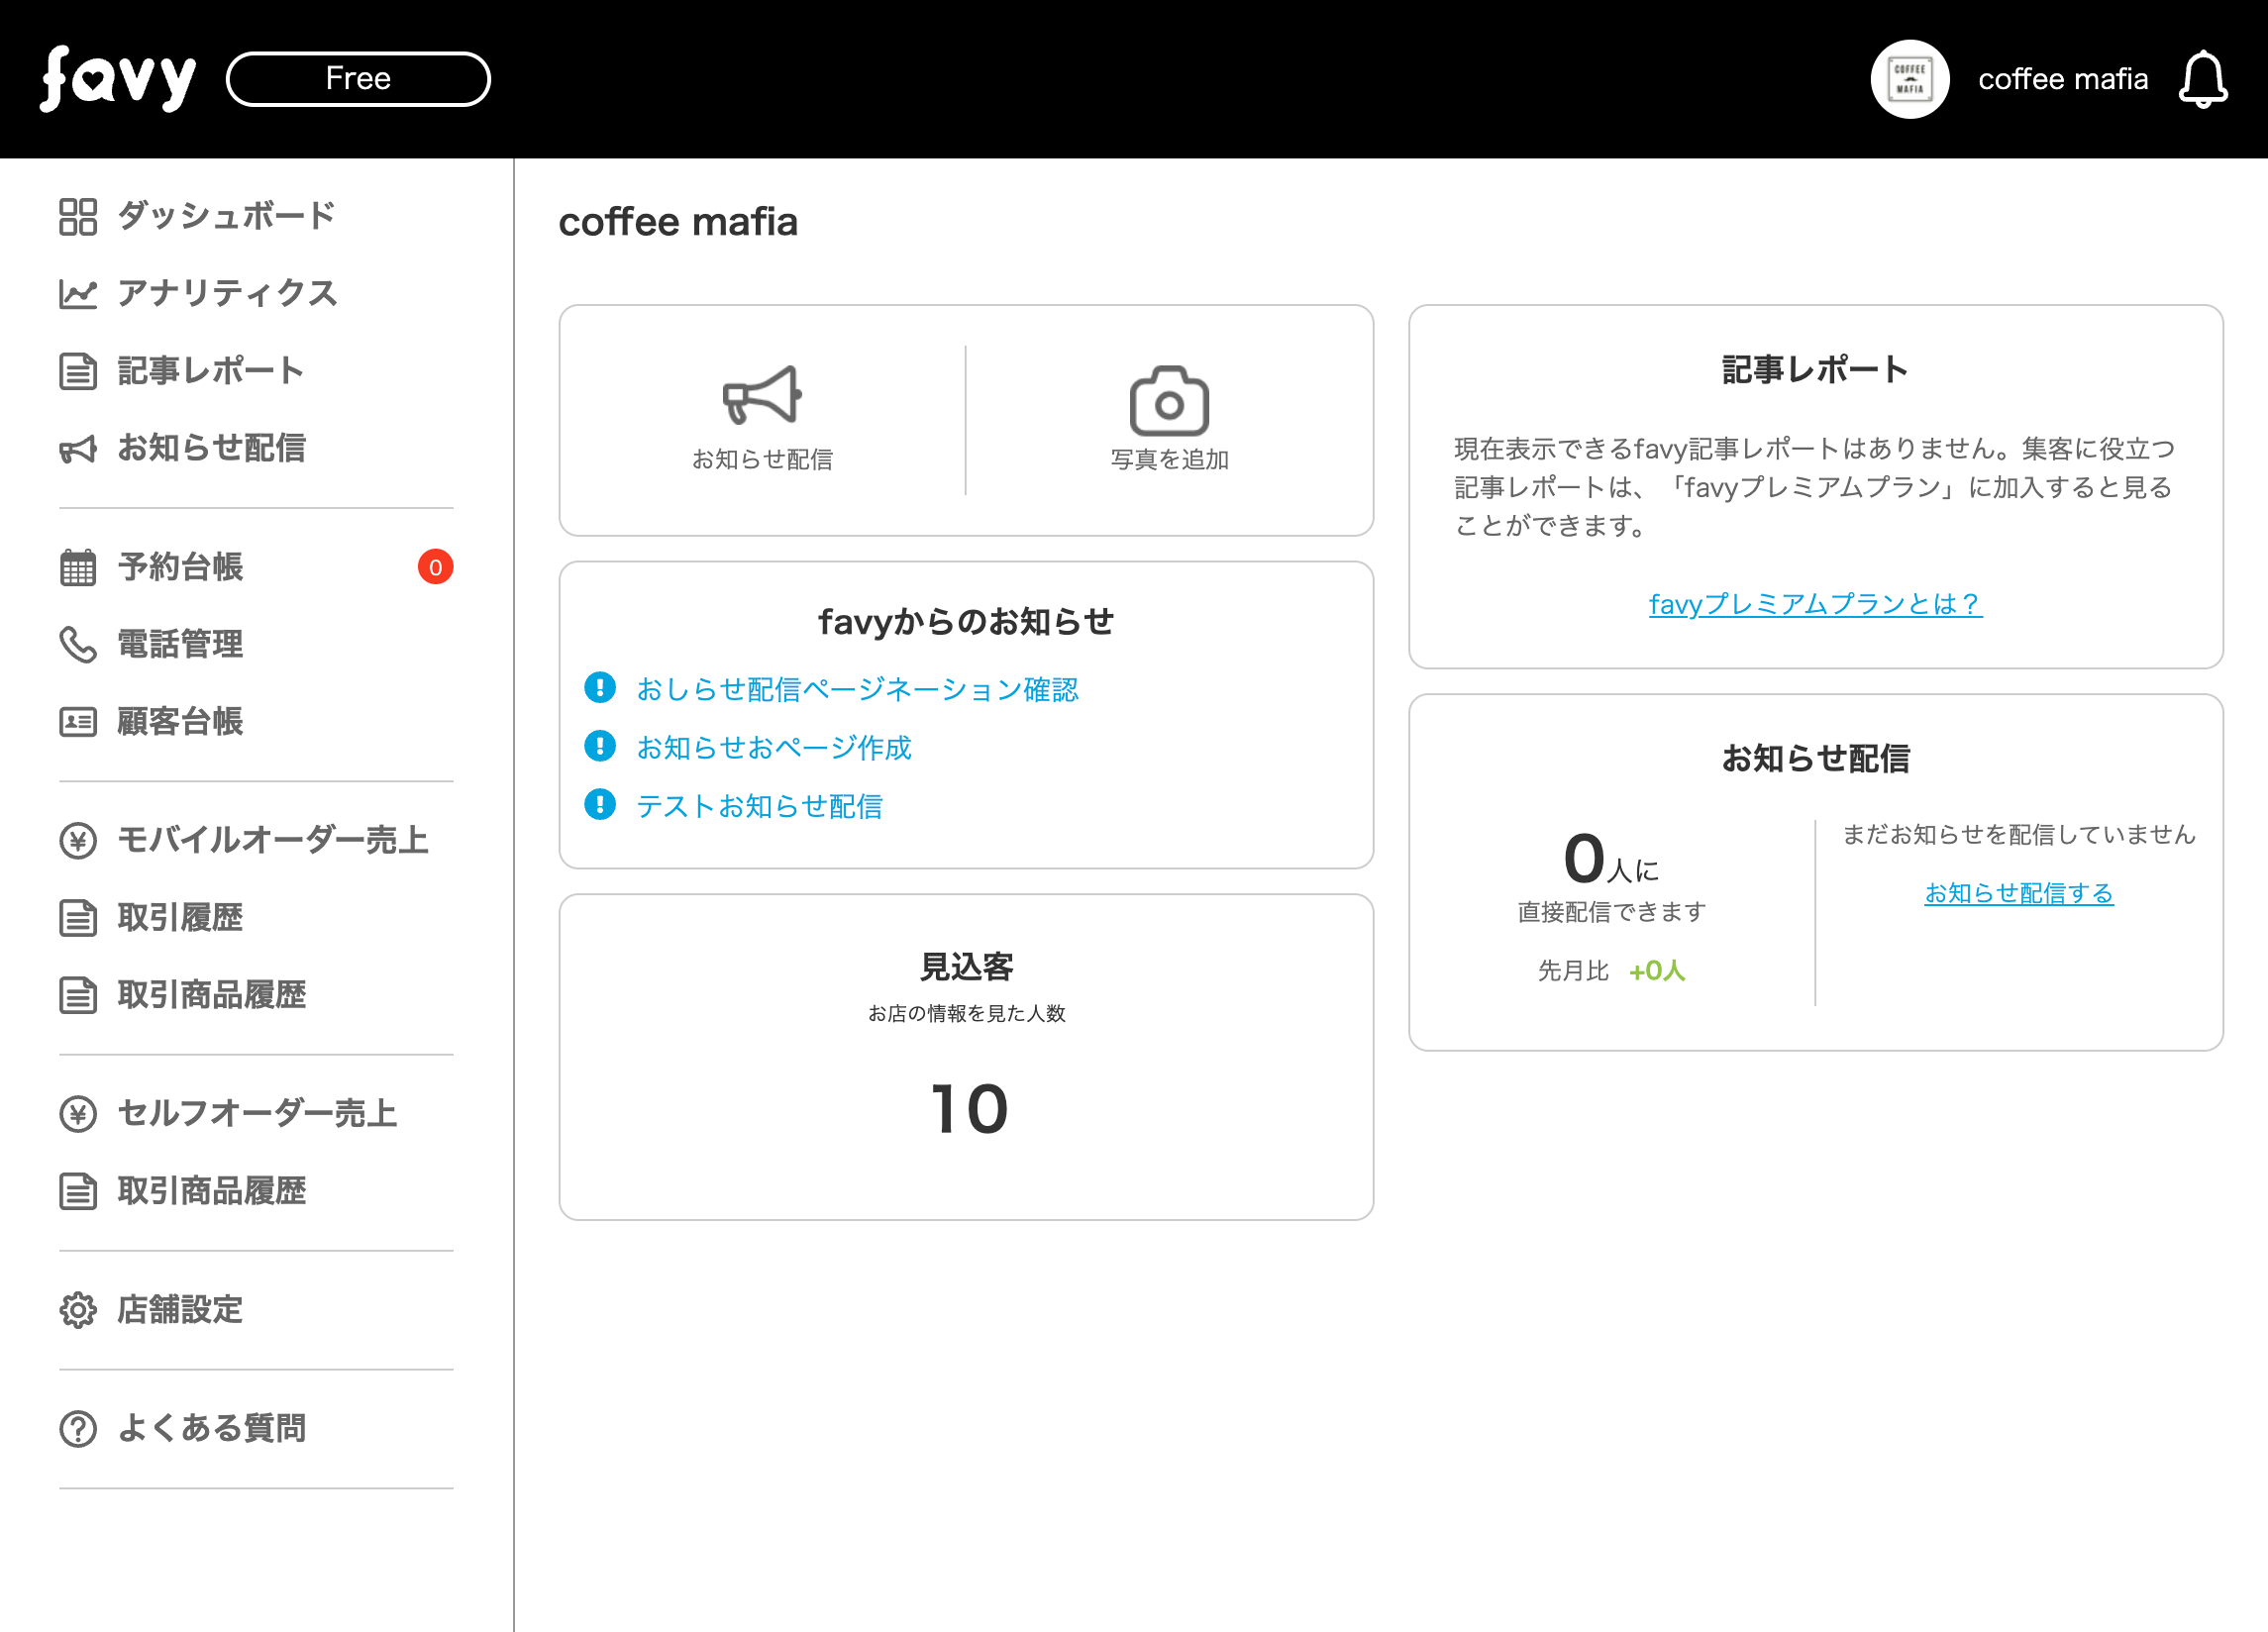Screen dimensions: 2268x1632
Task: Open the おしらせ配信ページネーション確認 notice
Action: [857, 689]
